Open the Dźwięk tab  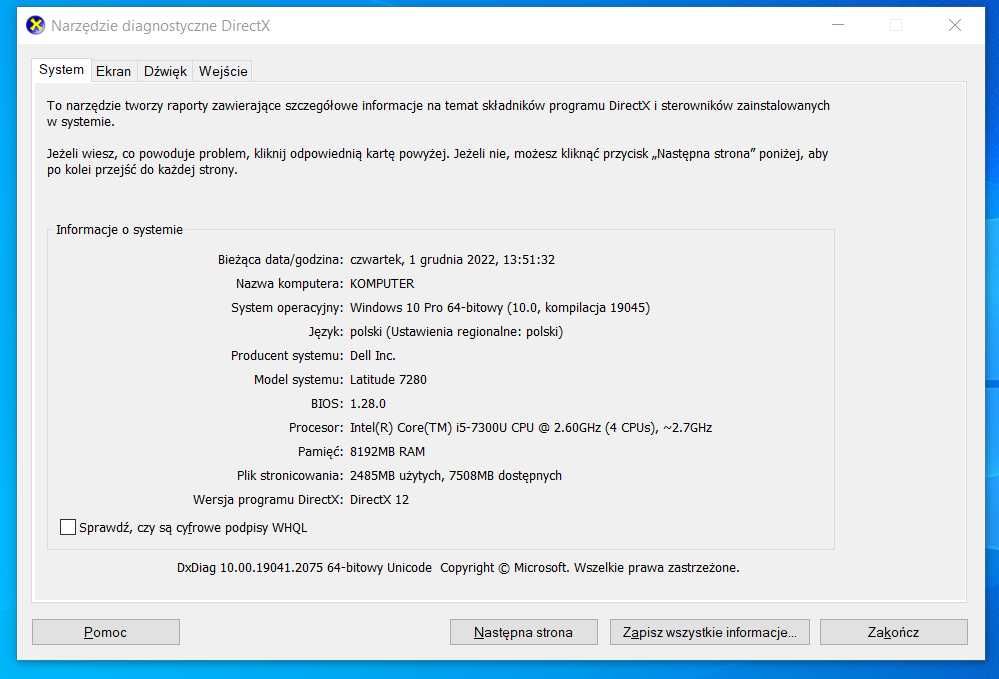coord(165,71)
